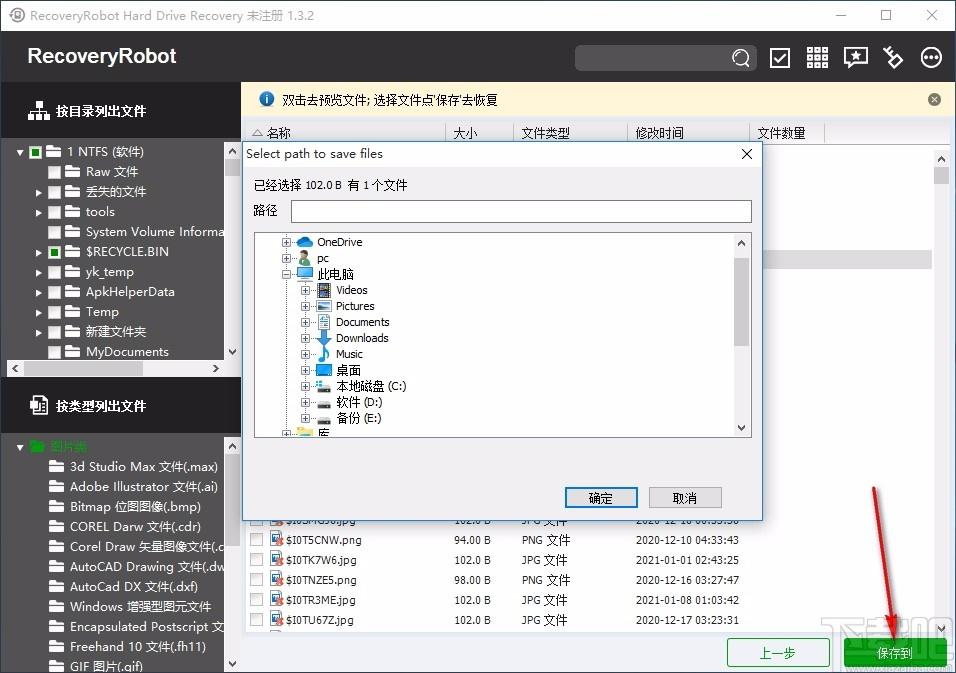
Task: Check the yk_temp folder checkbox
Action: tap(54, 272)
